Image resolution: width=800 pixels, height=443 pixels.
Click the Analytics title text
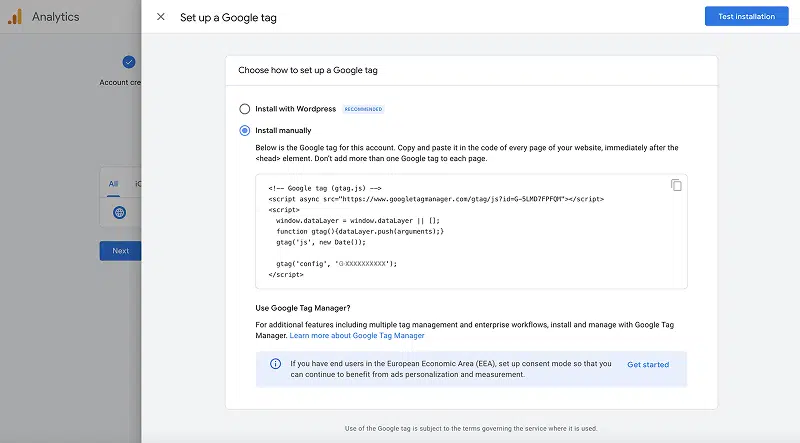pos(56,17)
